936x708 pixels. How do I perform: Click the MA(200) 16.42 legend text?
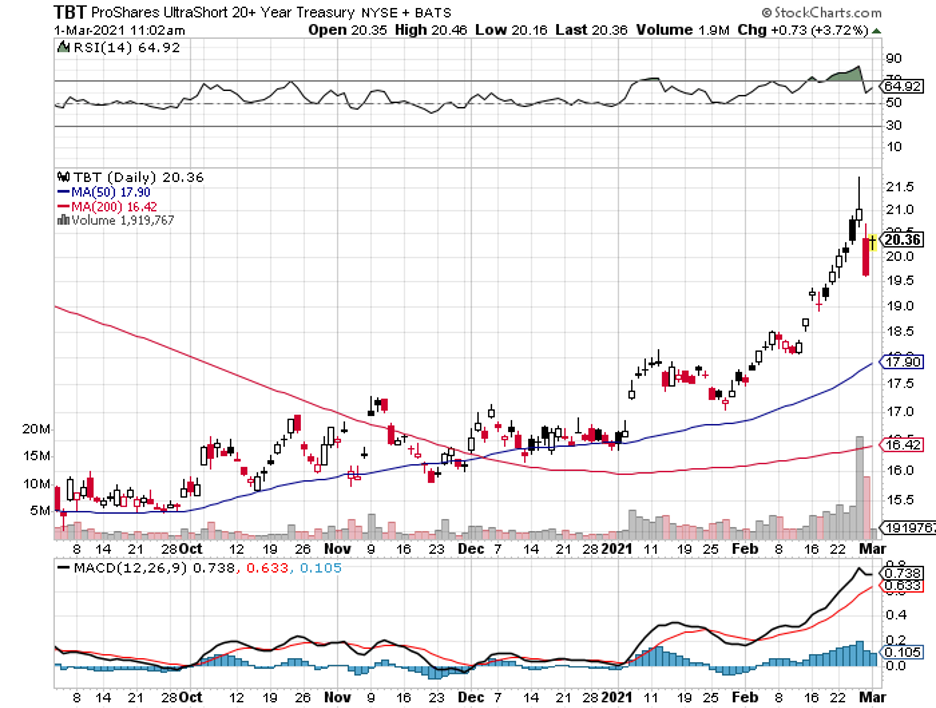(x=115, y=207)
